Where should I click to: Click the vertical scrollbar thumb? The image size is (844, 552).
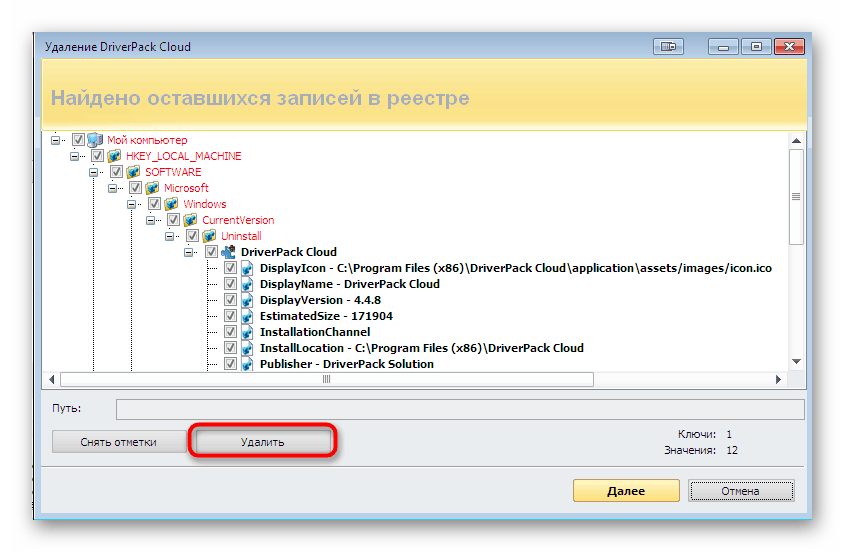point(797,197)
